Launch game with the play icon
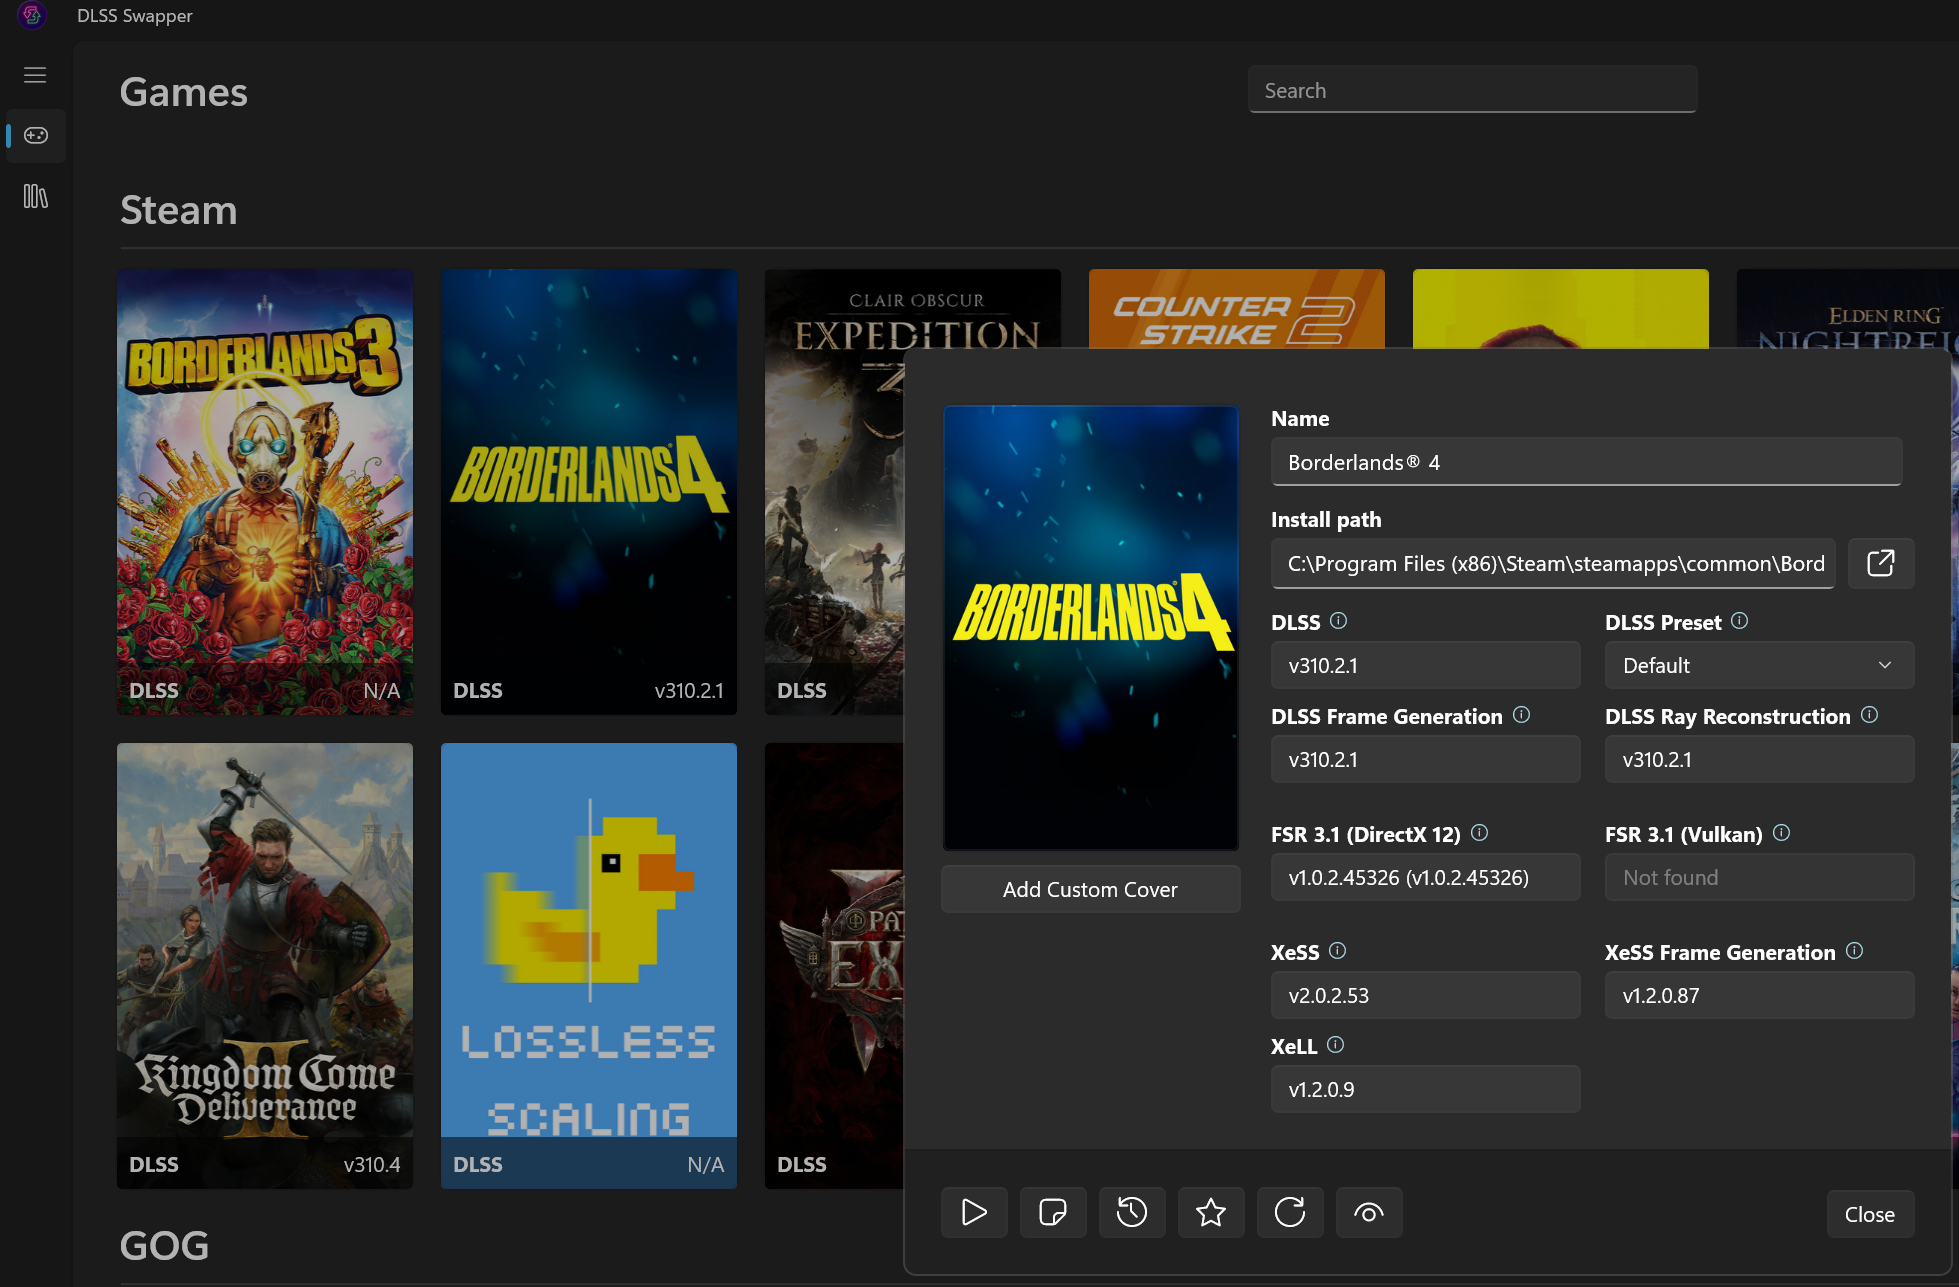The image size is (1959, 1287). pos(973,1213)
